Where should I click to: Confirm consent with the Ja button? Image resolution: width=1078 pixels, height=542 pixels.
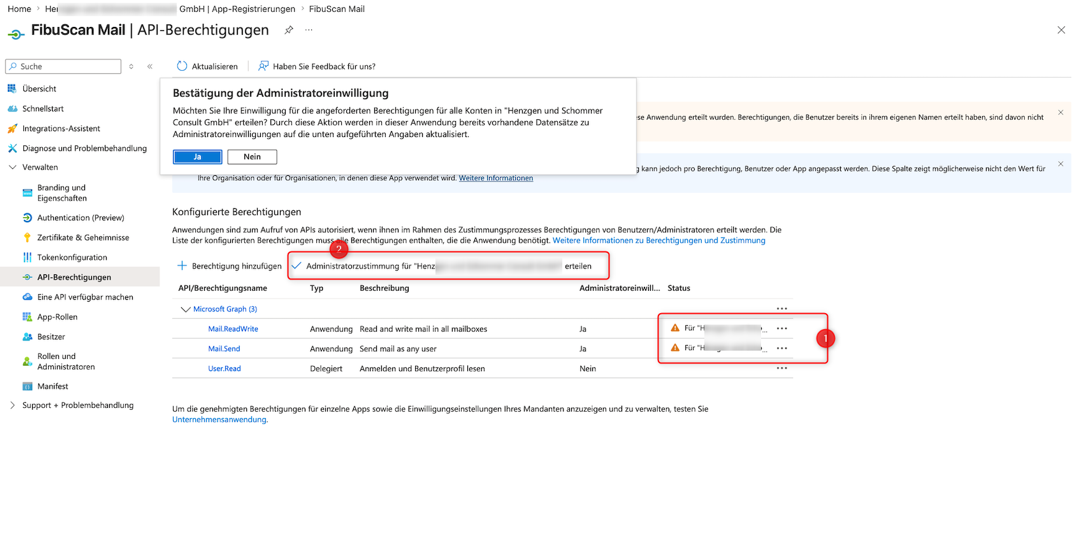click(197, 157)
